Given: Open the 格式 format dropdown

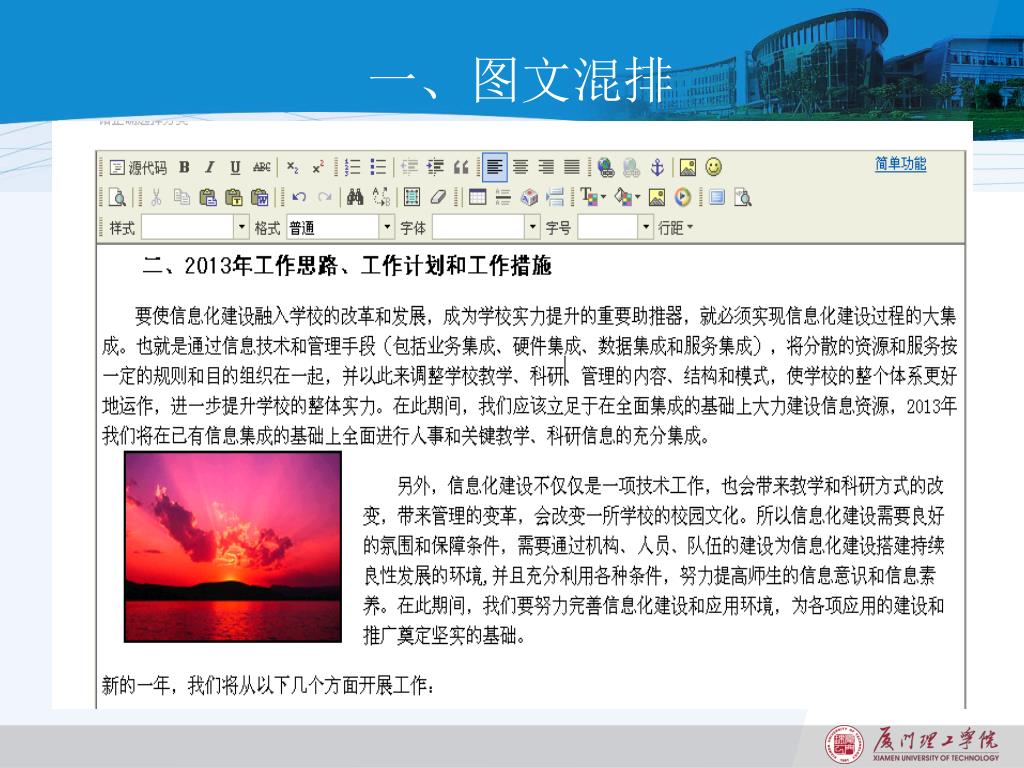Looking at the screenshot, I should 387,227.
